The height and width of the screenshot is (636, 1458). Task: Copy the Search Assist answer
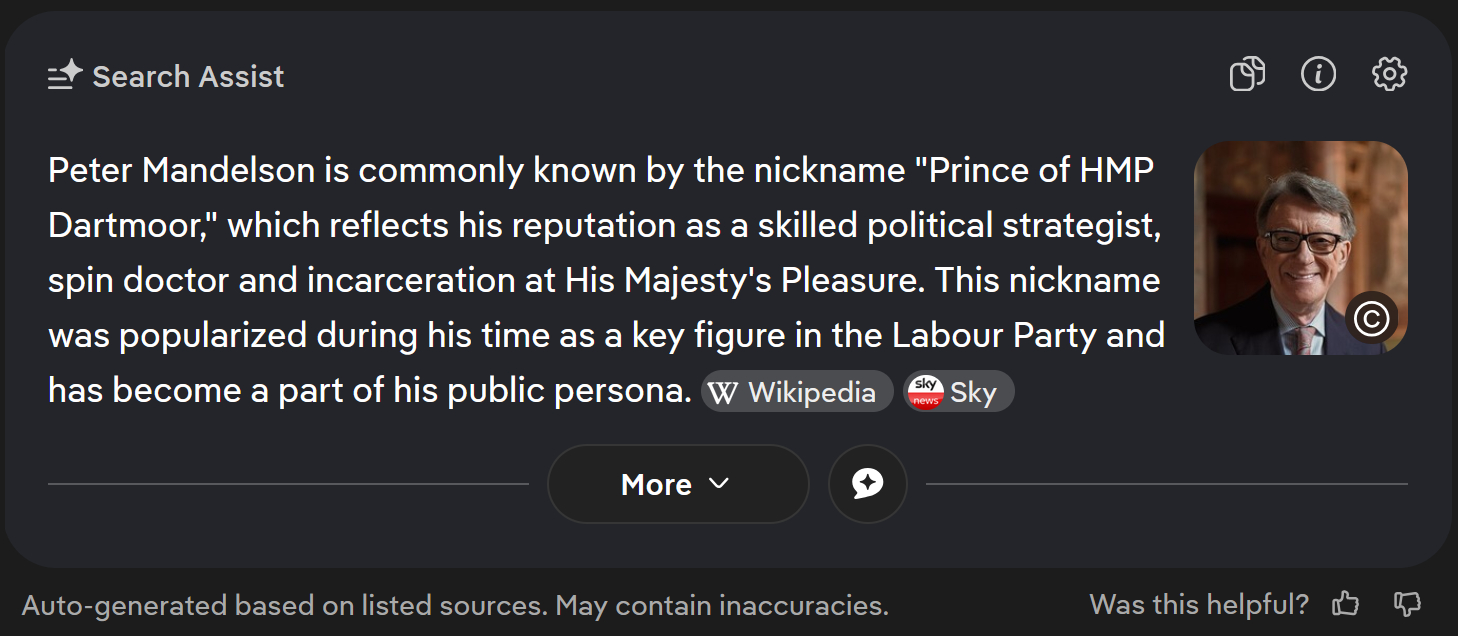(x=1247, y=74)
